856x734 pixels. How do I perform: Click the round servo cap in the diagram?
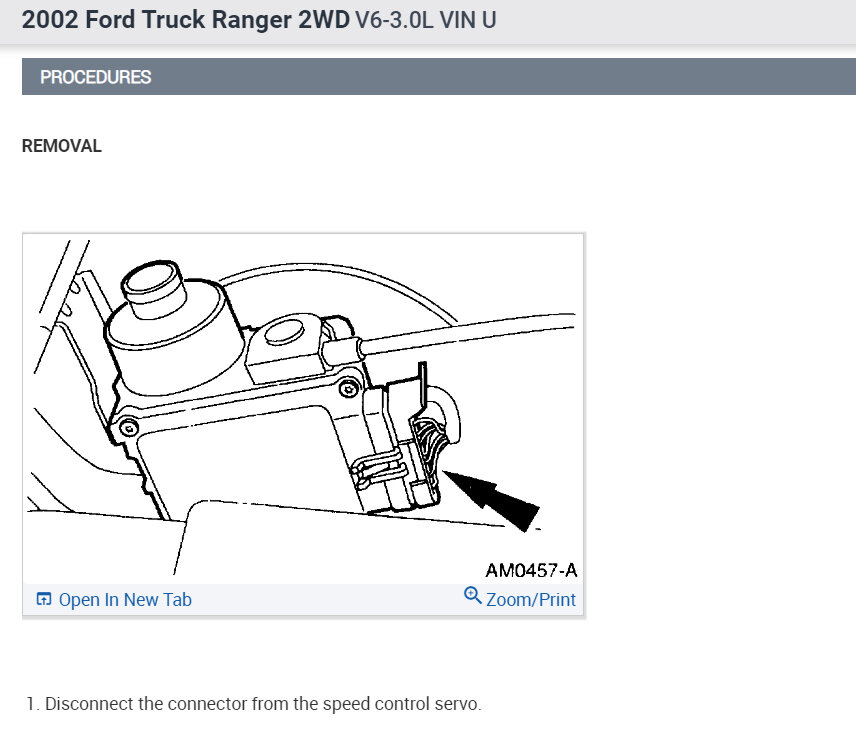click(x=153, y=289)
